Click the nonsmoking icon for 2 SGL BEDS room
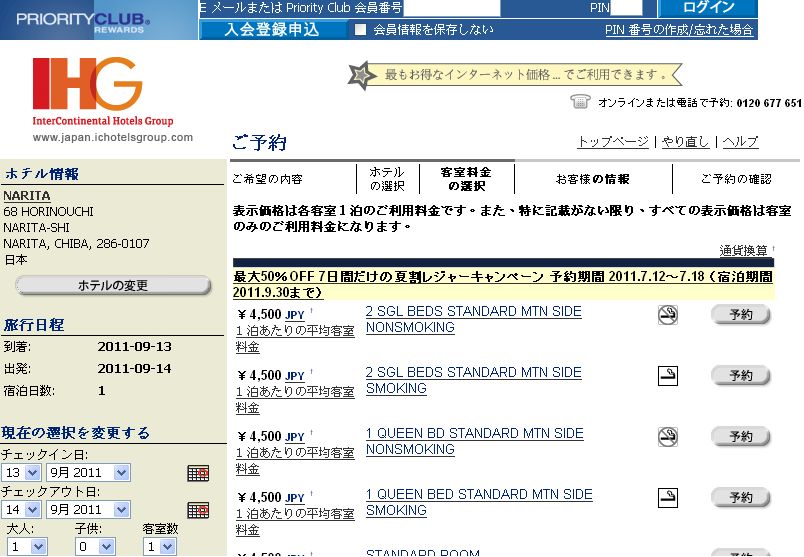Image resolution: width=804 pixels, height=557 pixels. [x=668, y=314]
